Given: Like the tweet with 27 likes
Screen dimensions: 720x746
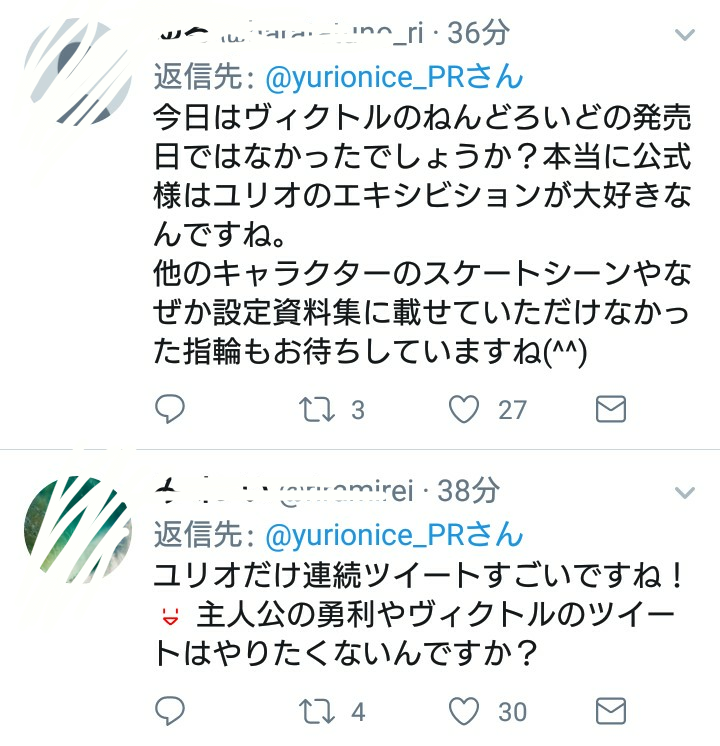Looking at the screenshot, I should 464,410.
